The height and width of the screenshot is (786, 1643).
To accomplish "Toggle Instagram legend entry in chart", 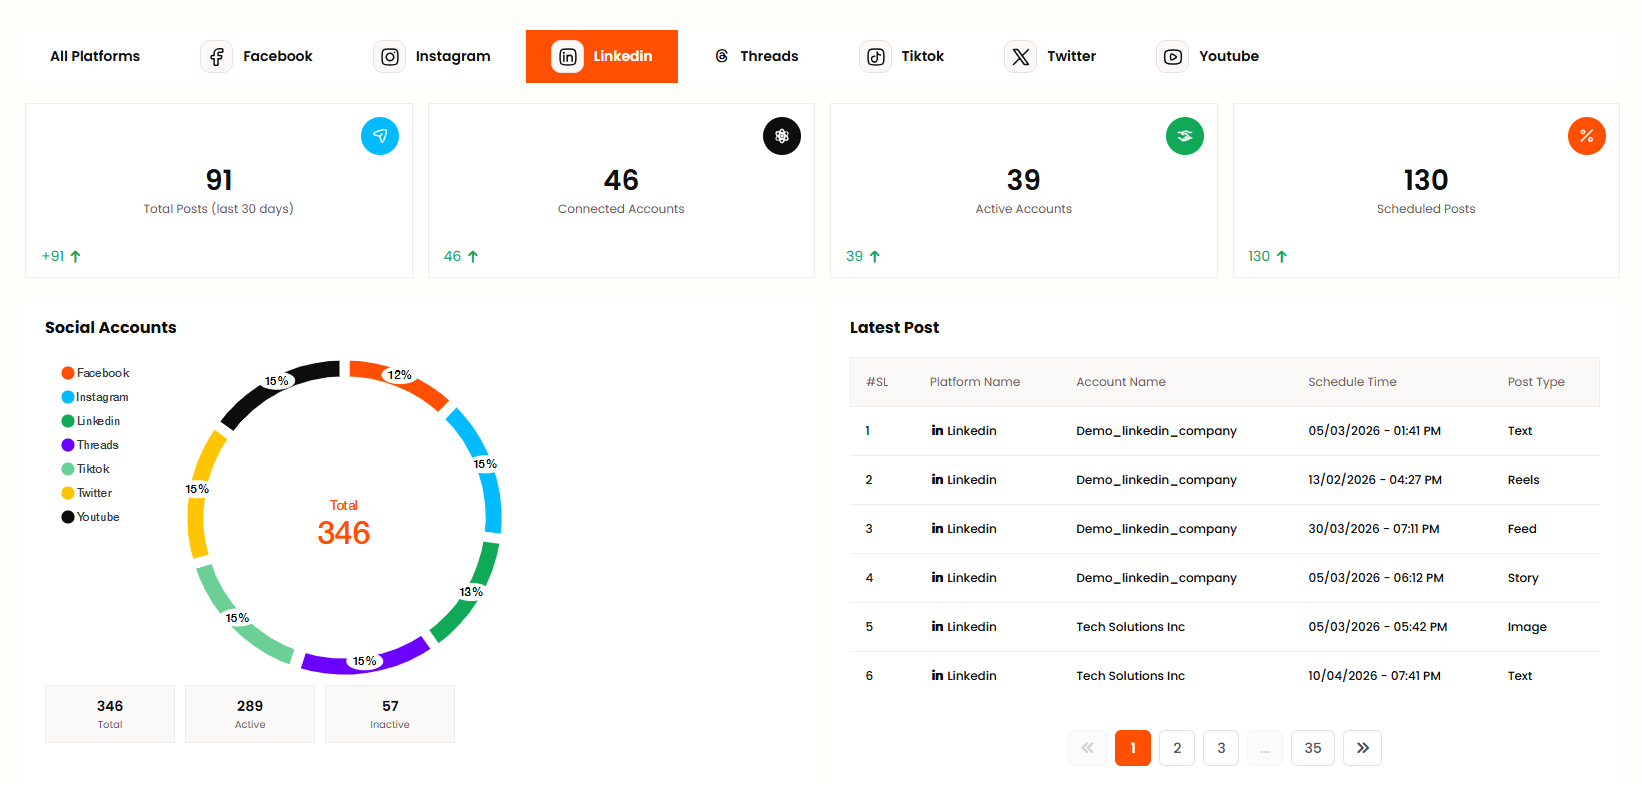I will [95, 397].
